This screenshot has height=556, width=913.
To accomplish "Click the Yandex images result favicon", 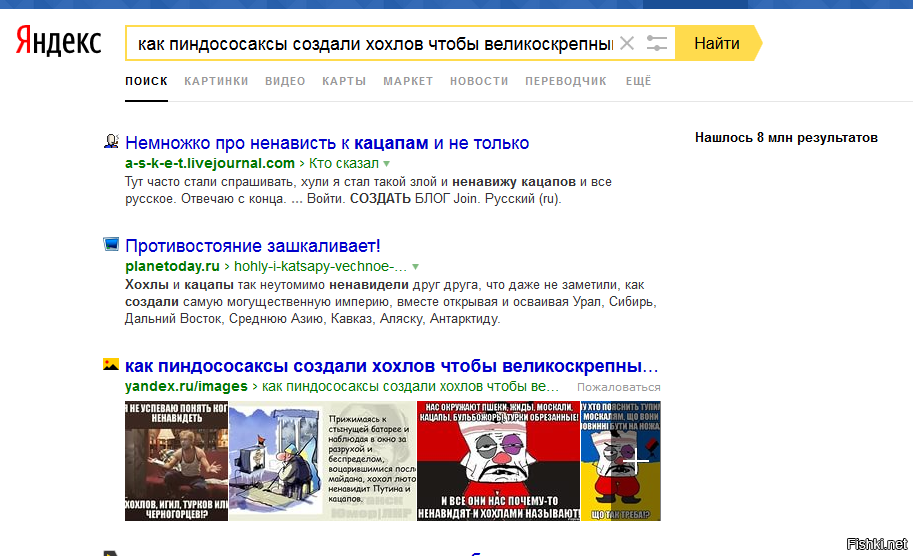I will tap(111, 364).
